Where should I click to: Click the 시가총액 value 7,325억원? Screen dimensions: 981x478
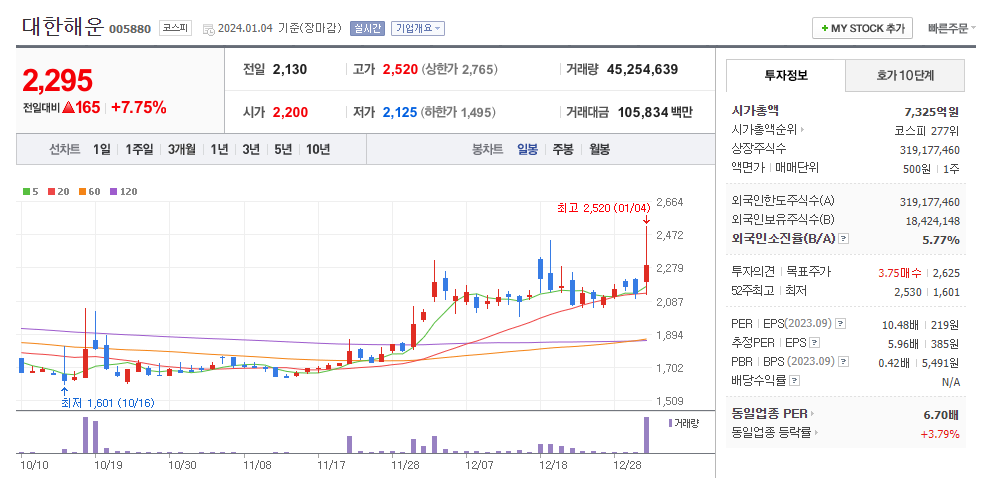coord(932,112)
